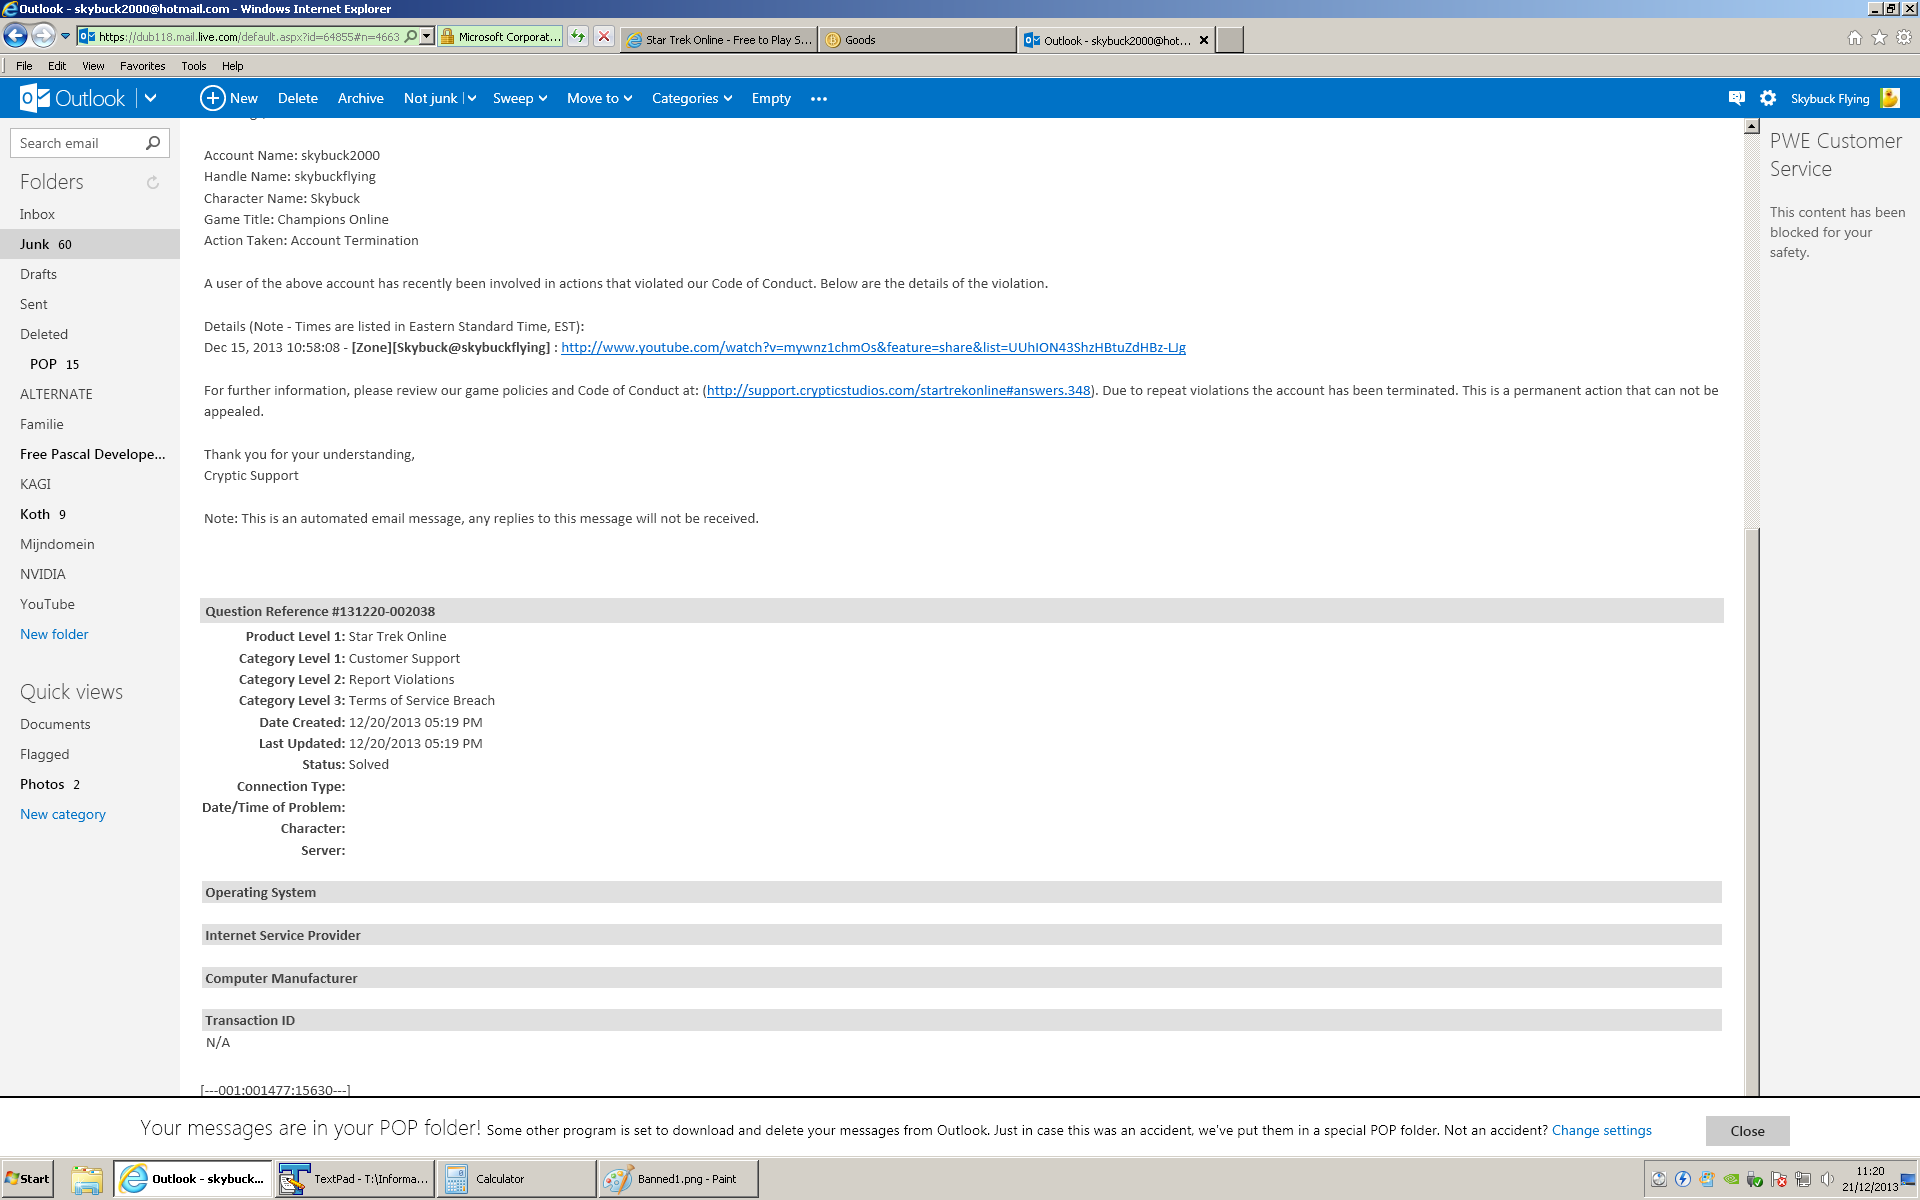This screenshot has width=1920, height=1200.
Task: Open the Sweep dropdown menu
Action: click(x=520, y=98)
